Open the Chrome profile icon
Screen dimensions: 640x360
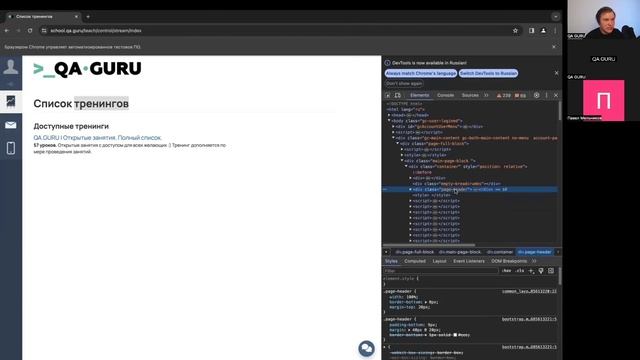tap(543, 31)
